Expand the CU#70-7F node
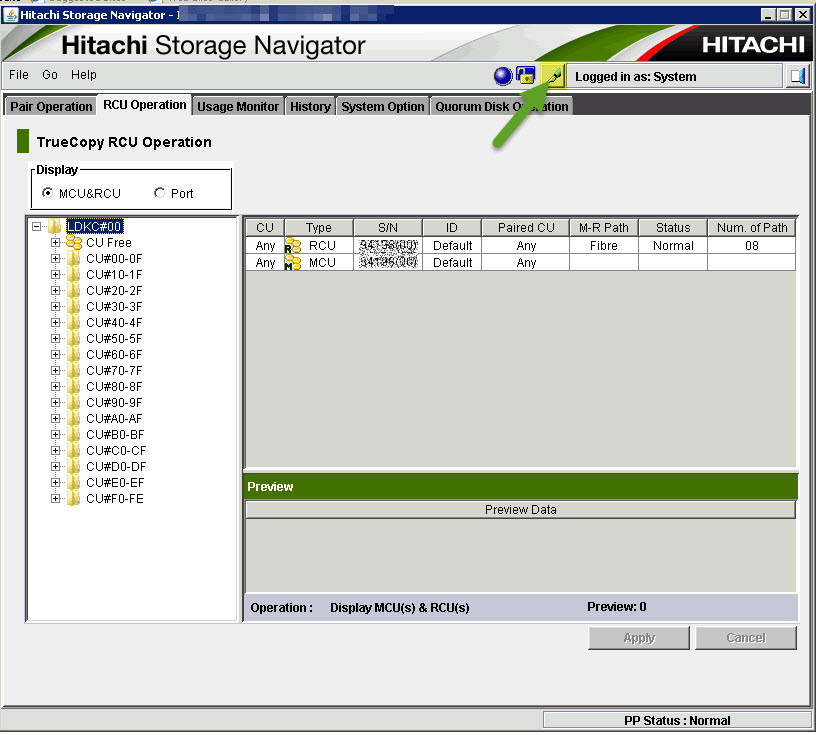This screenshot has height=735, width=816. (55, 371)
